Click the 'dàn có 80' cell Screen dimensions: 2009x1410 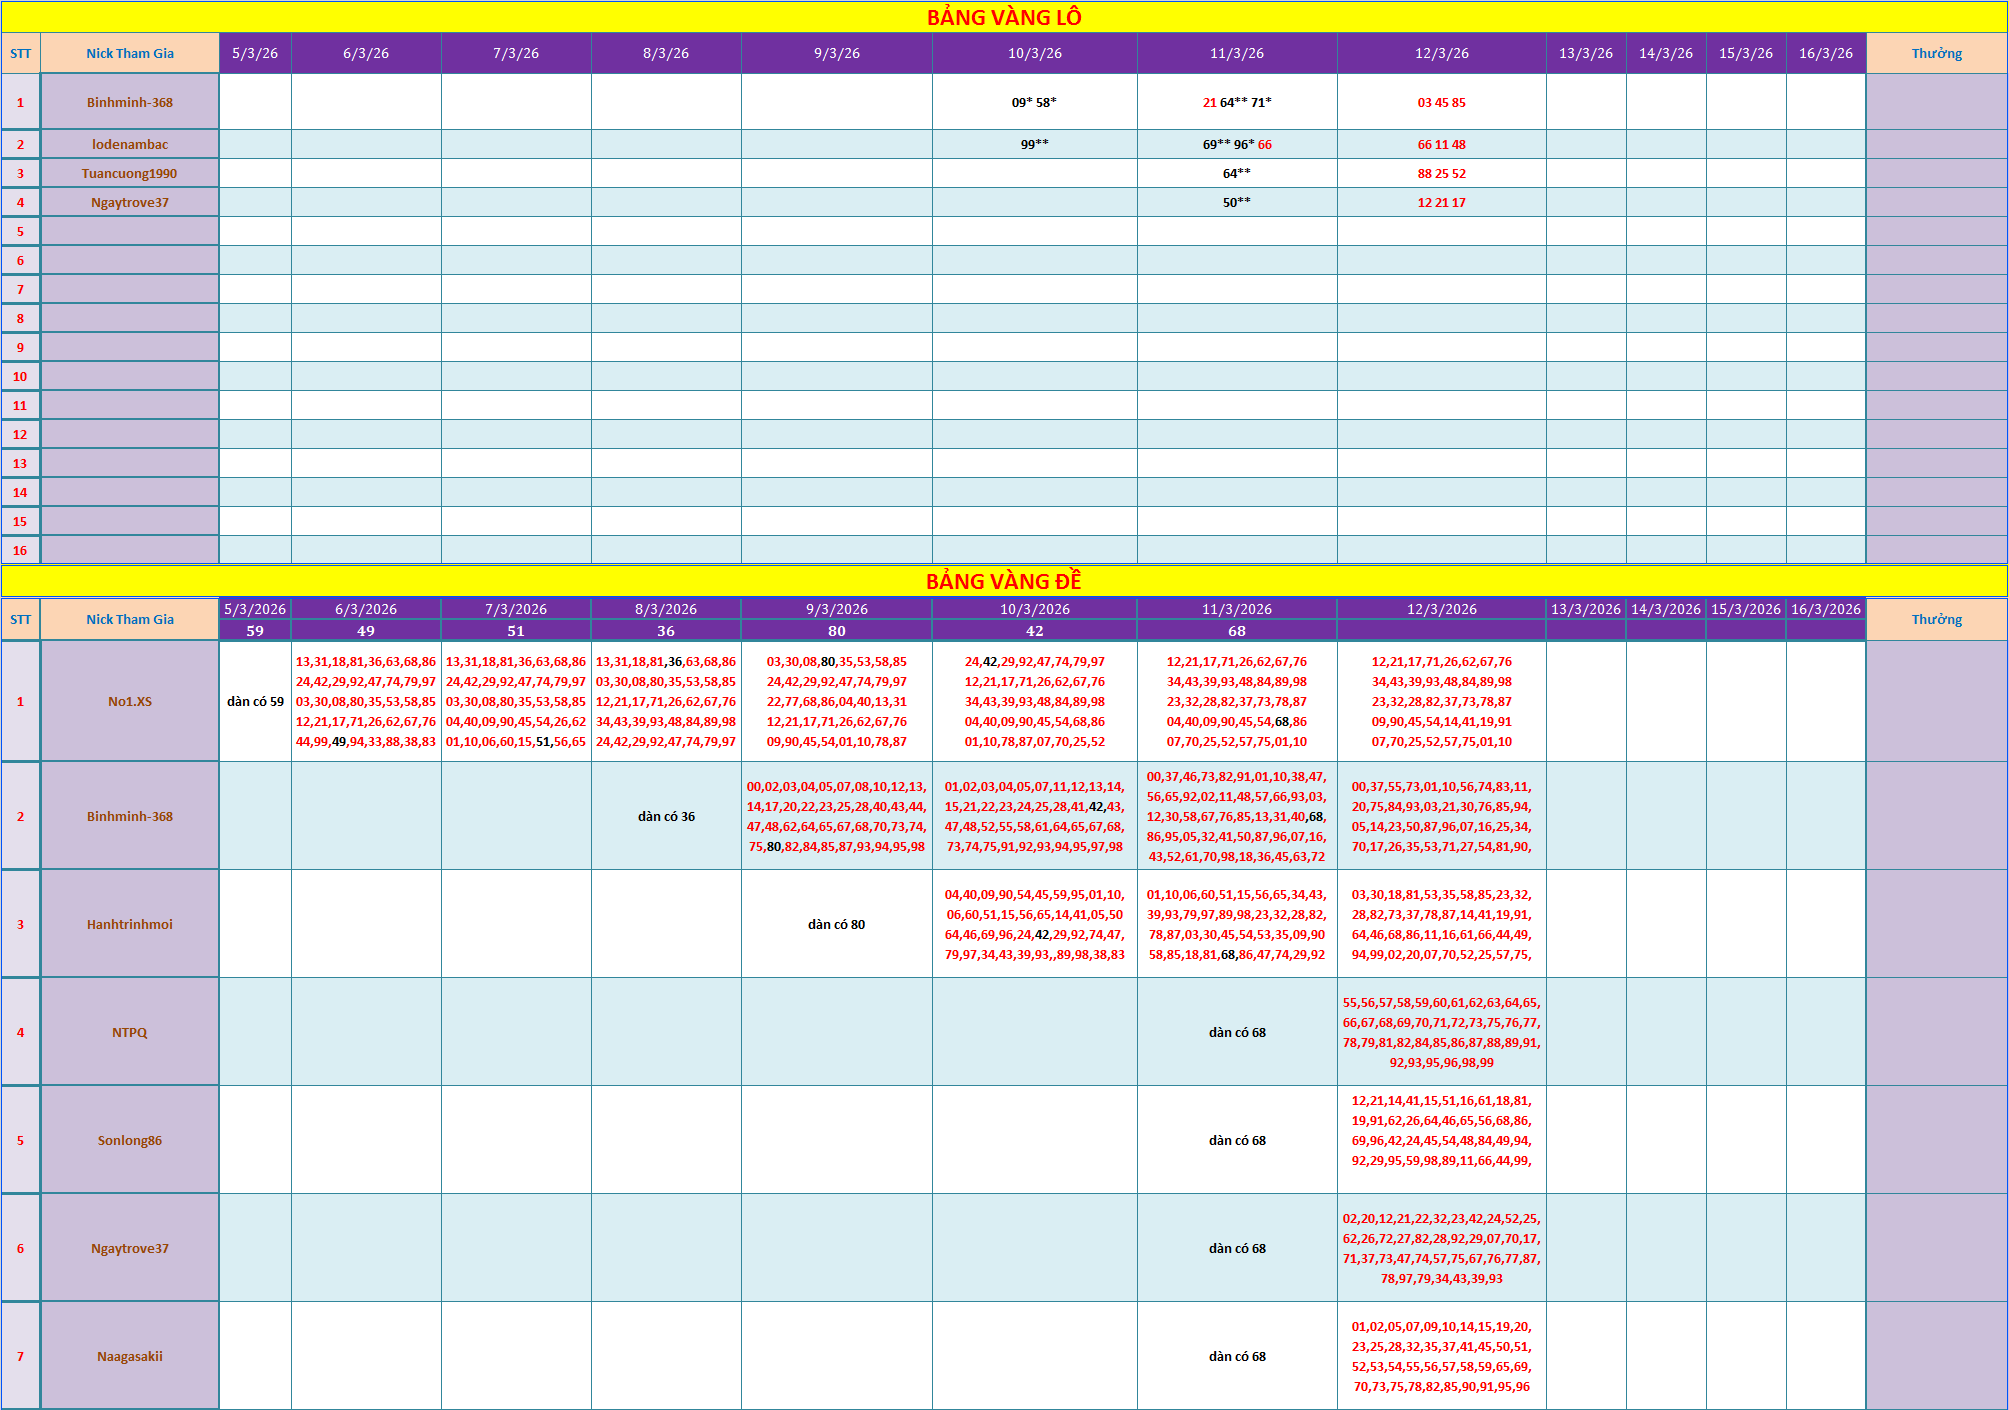(x=837, y=924)
